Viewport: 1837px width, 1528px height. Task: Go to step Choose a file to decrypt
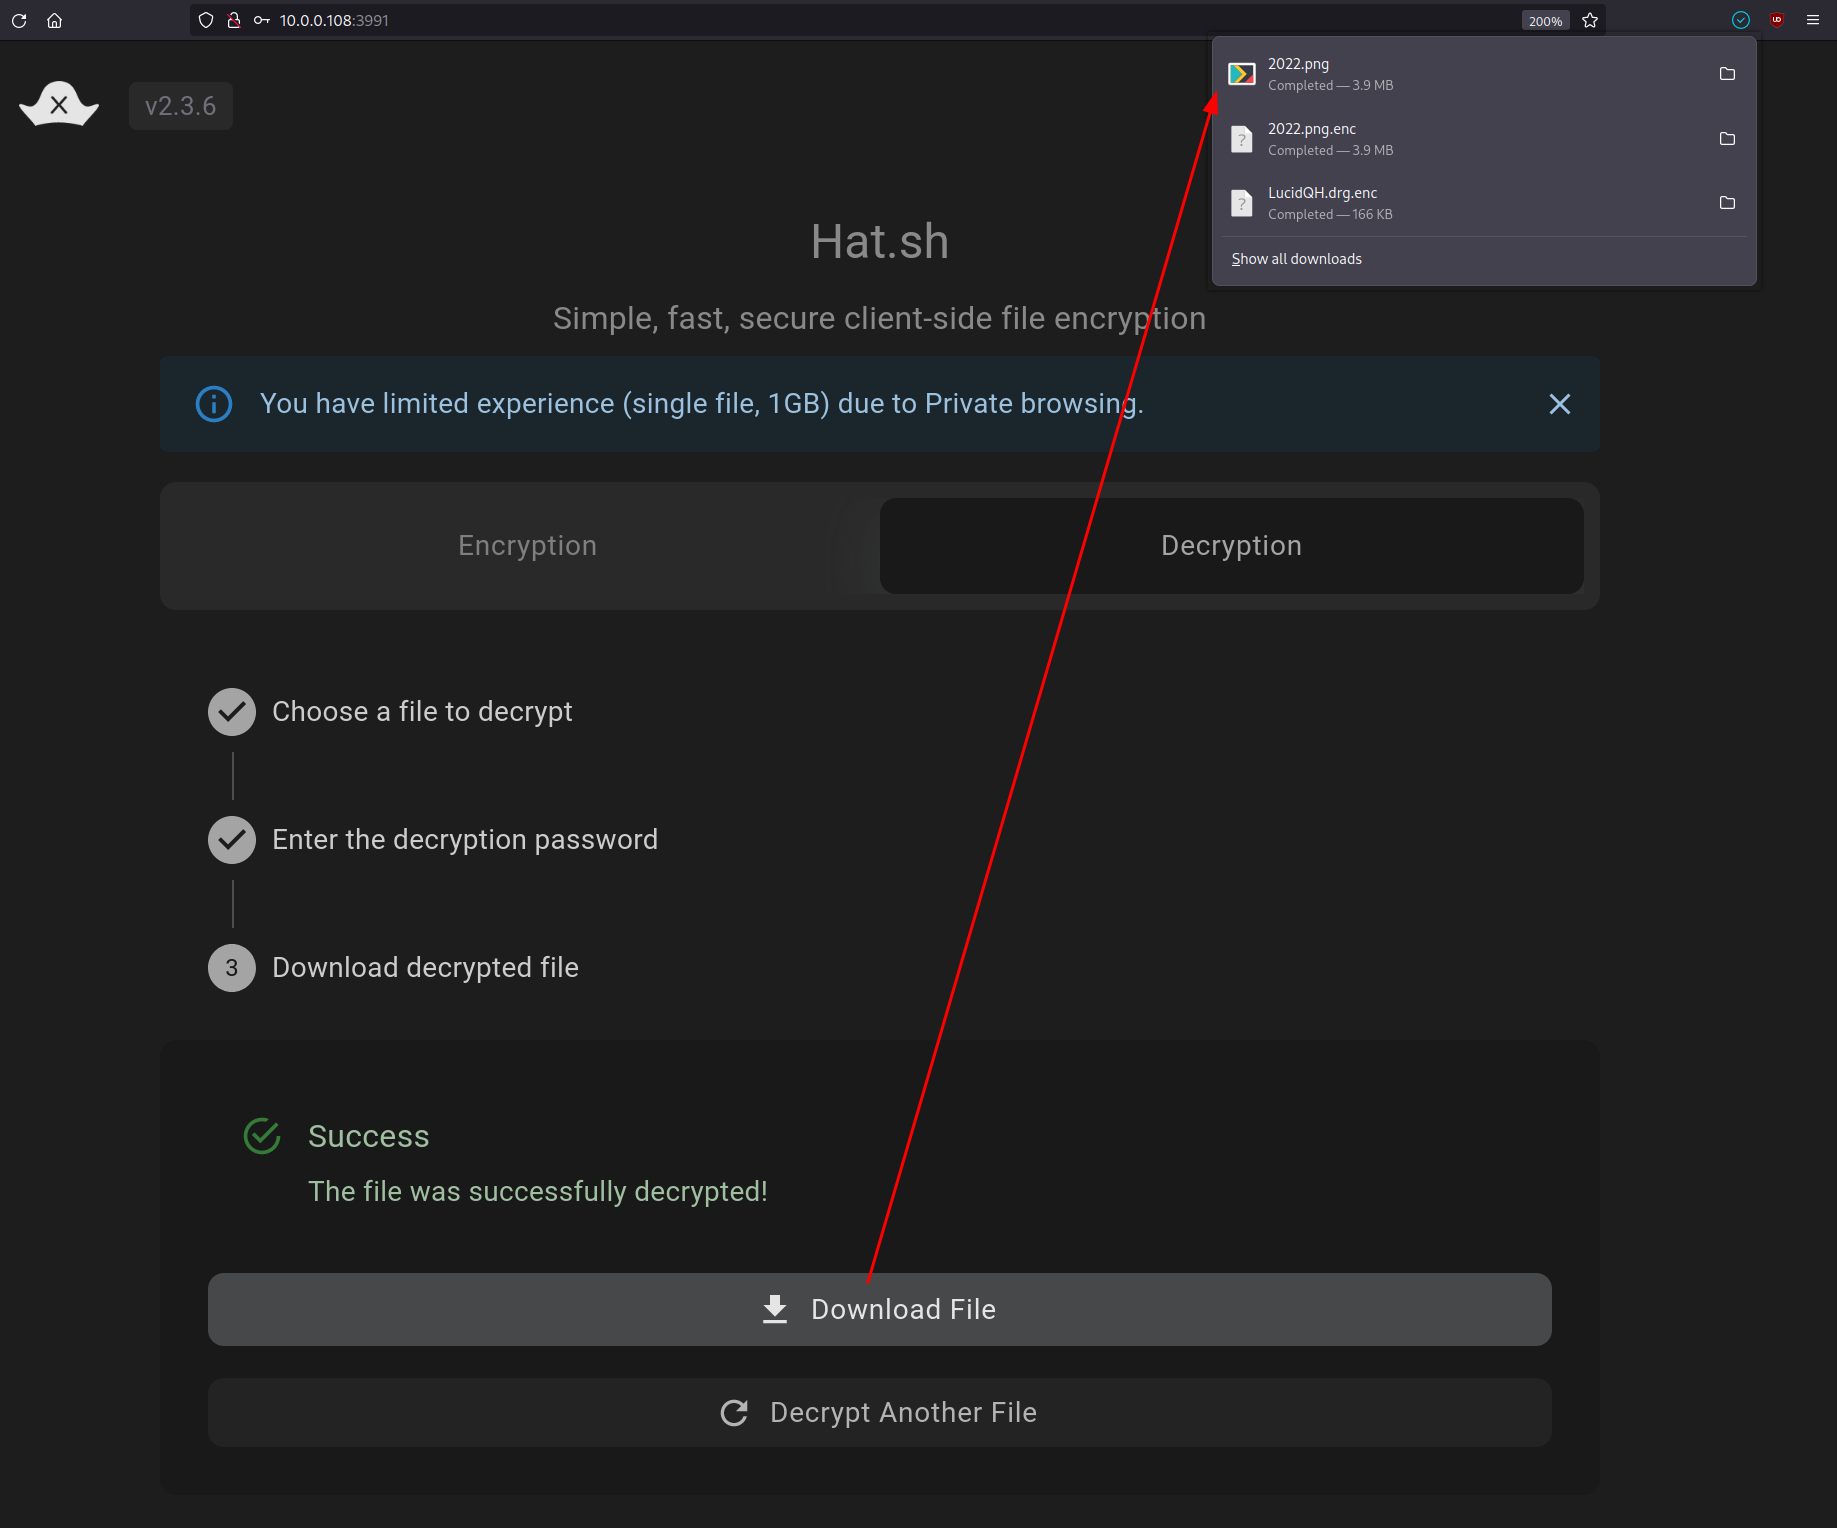click(x=390, y=712)
